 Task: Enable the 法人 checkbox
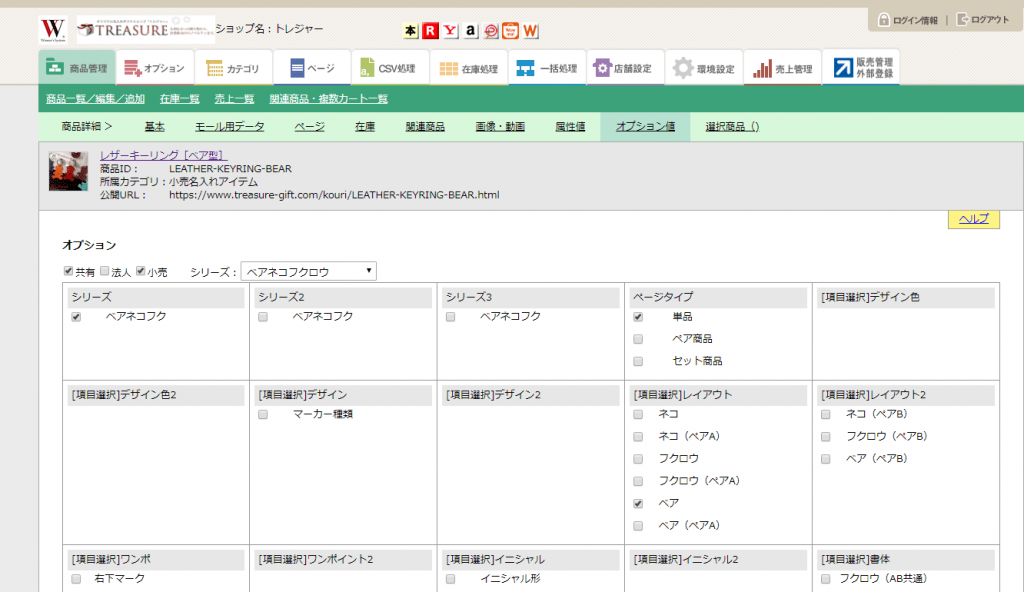point(104,272)
